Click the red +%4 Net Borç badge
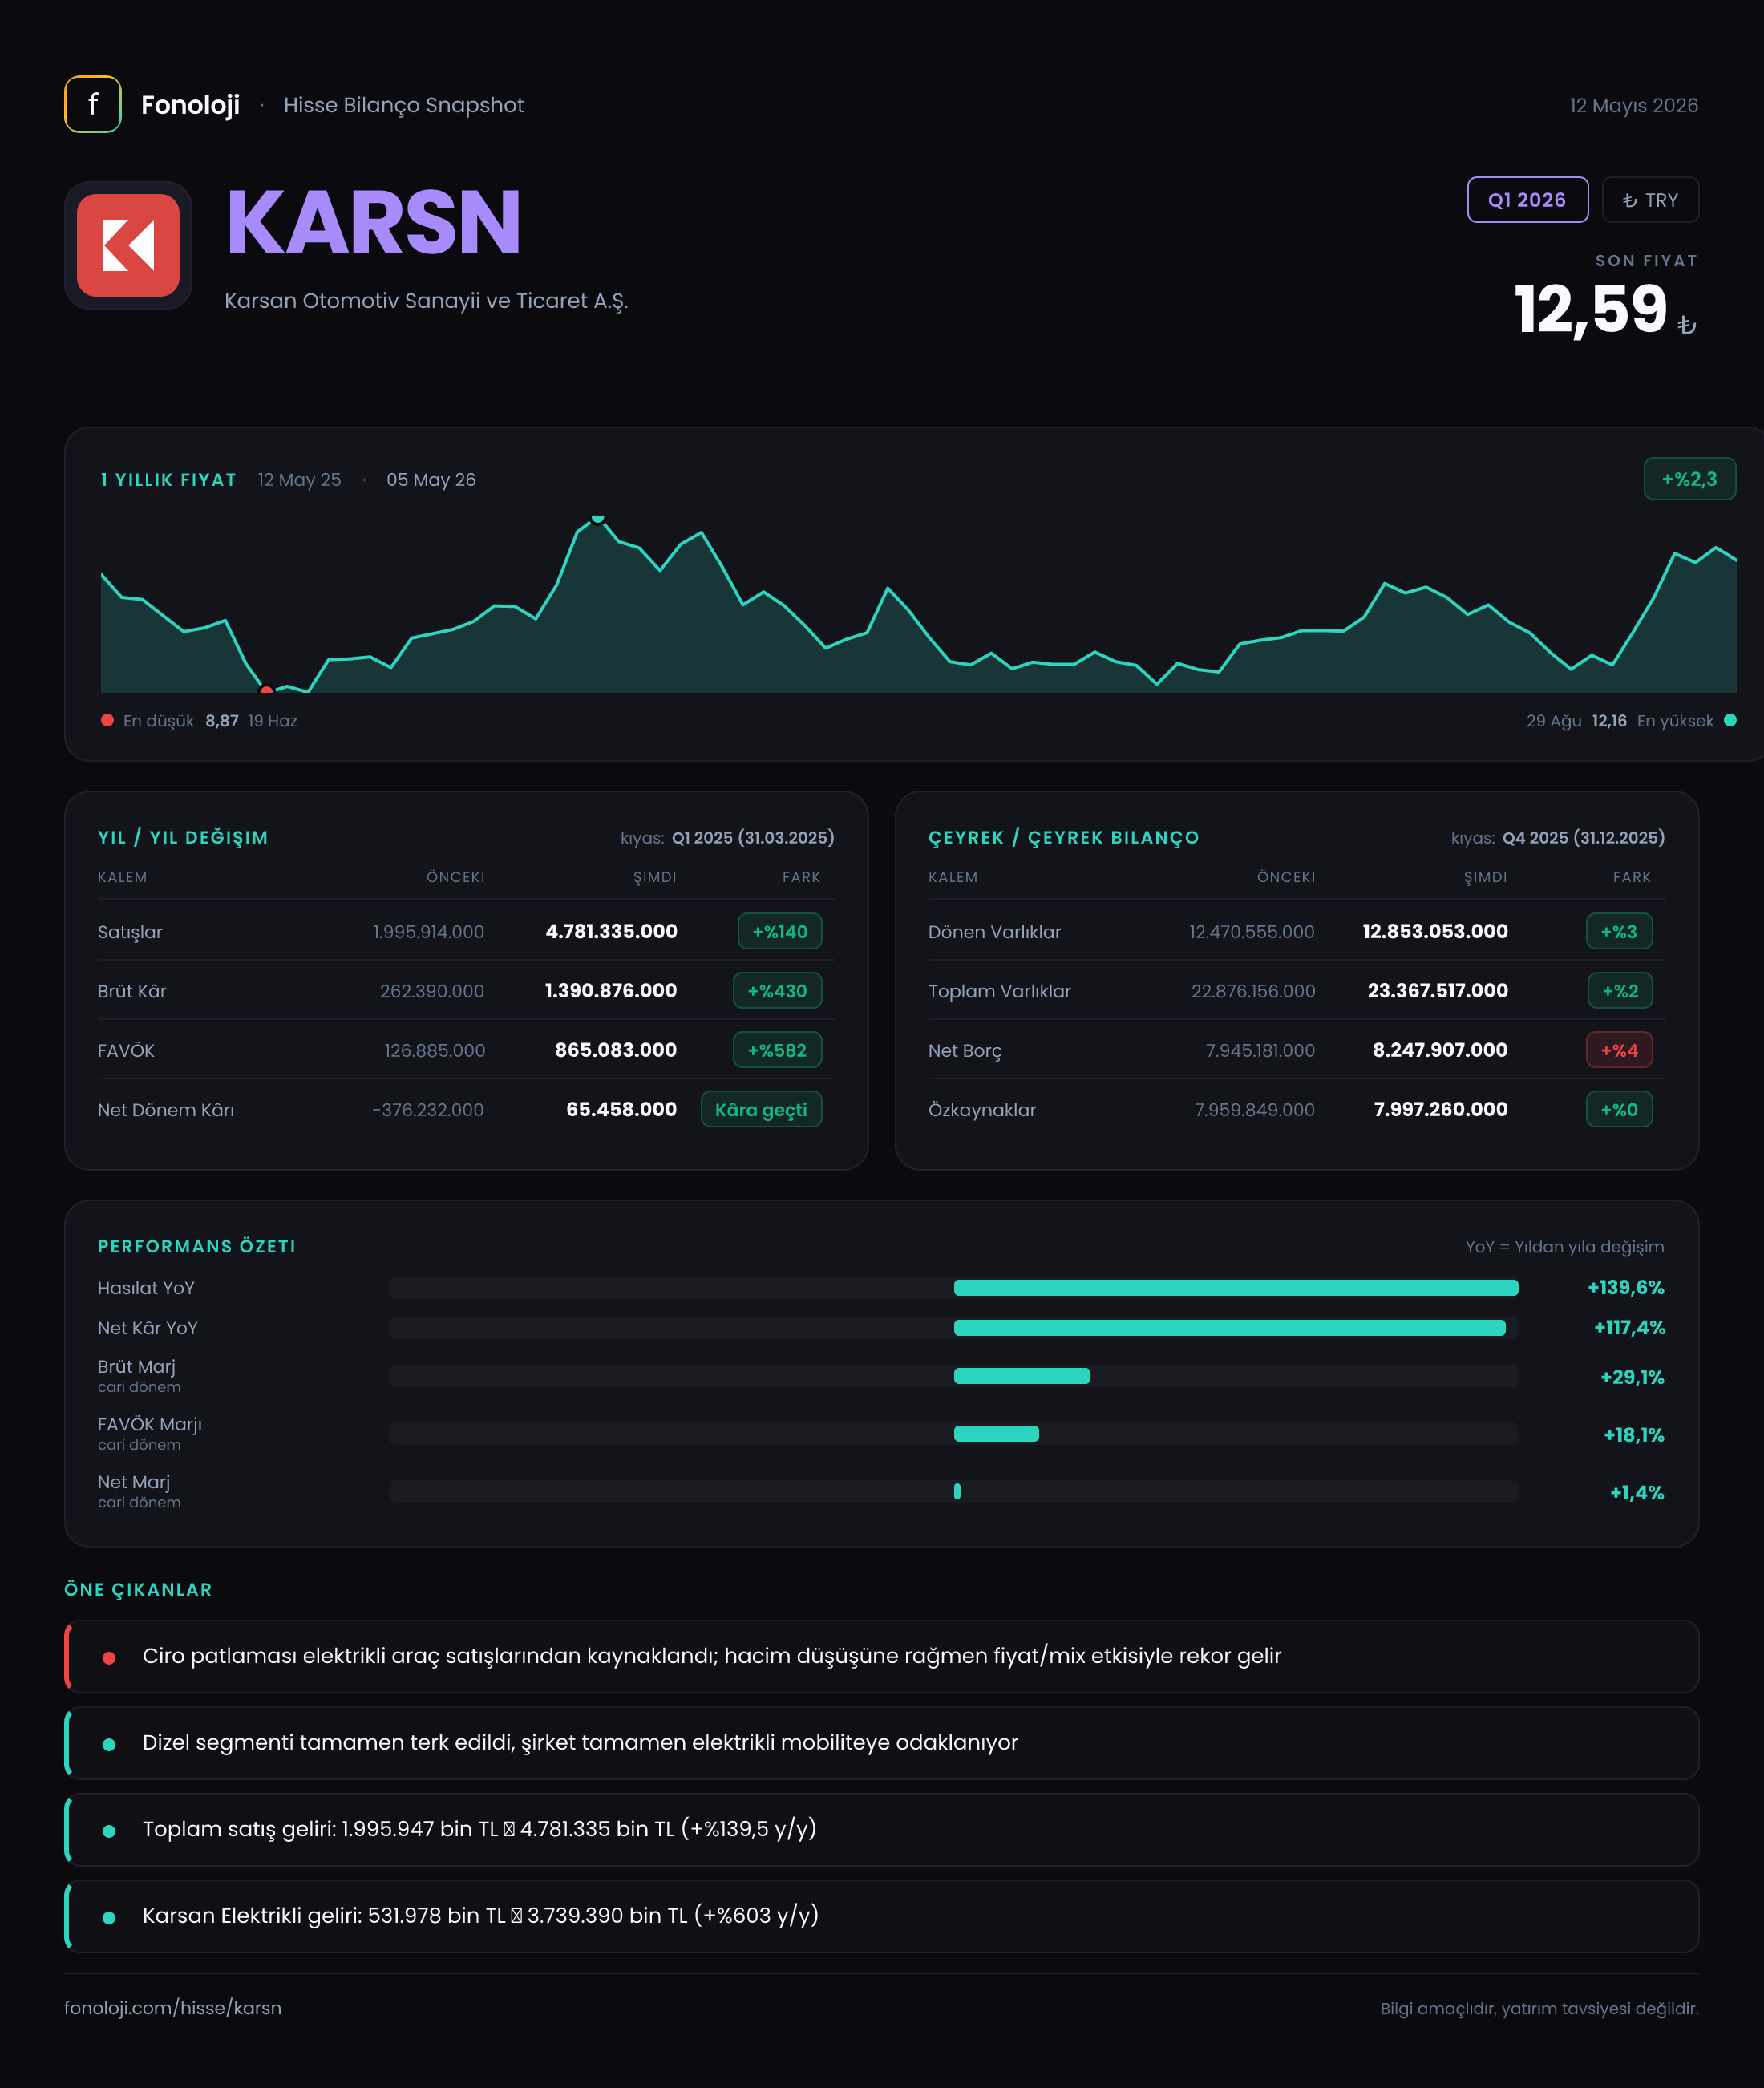 pyautogui.click(x=1619, y=1050)
